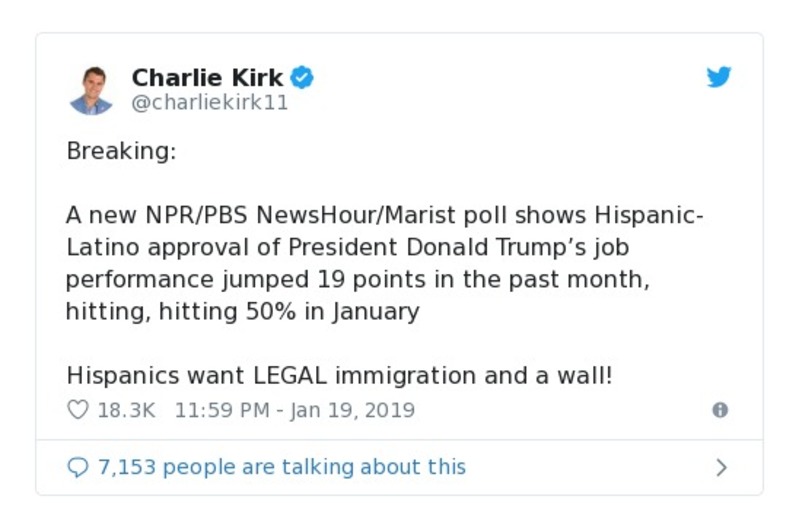Image resolution: width=799 pixels, height=531 pixels.
Task: Open the 11:59 PM - Jan 19, 2019 timestamp
Action: pyautogui.click(x=294, y=410)
